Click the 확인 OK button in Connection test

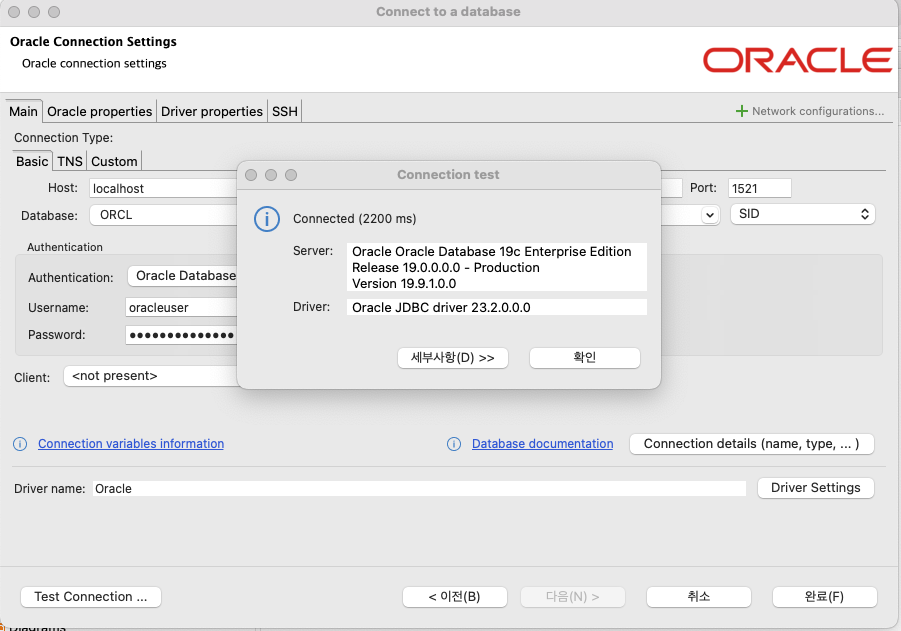[x=584, y=358]
